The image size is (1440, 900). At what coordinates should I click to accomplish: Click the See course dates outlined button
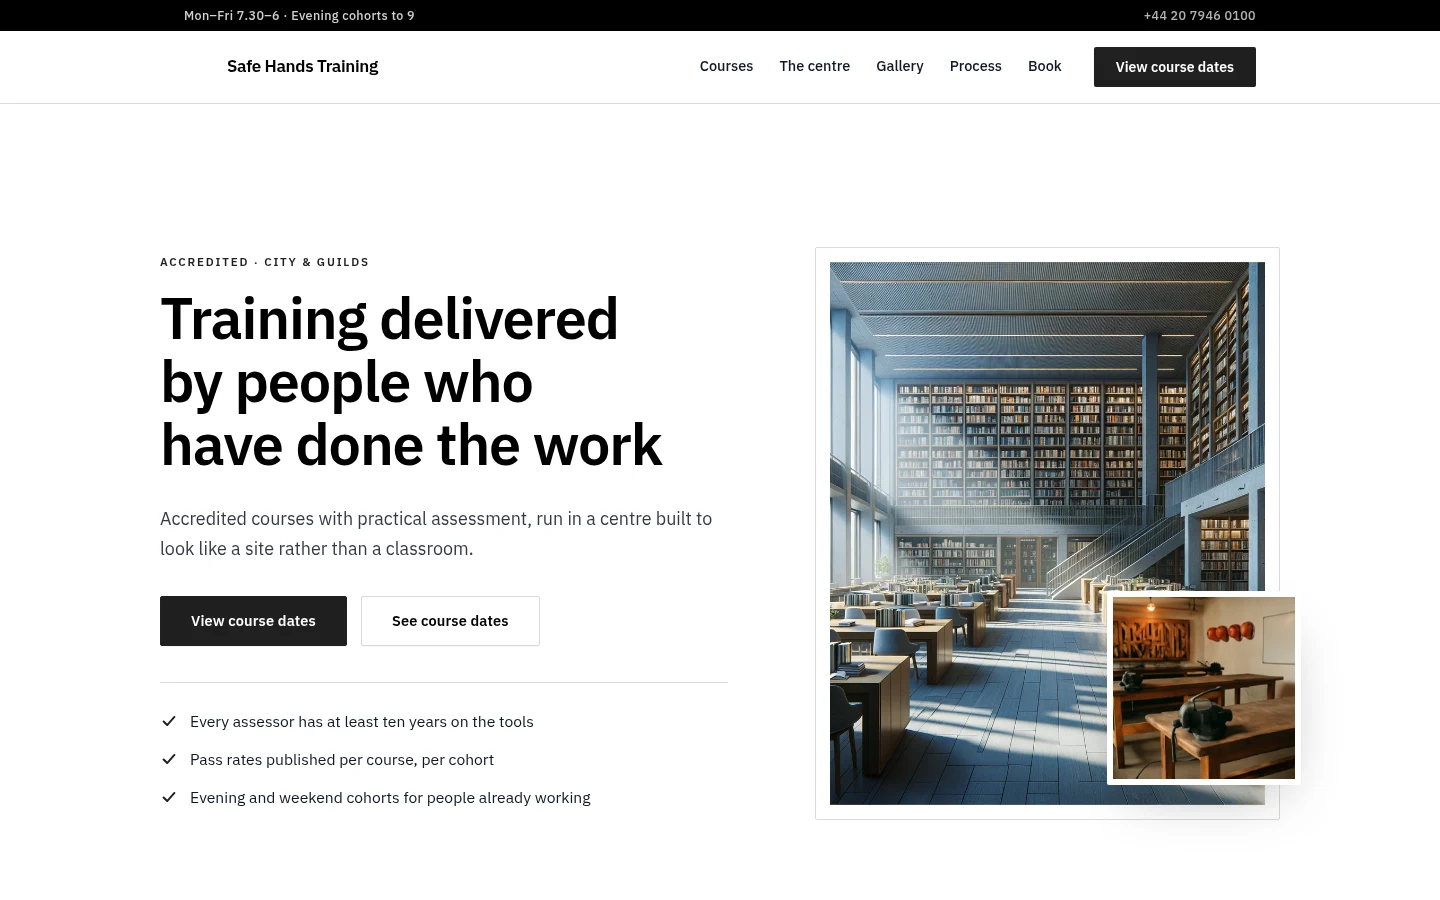pyautogui.click(x=450, y=621)
